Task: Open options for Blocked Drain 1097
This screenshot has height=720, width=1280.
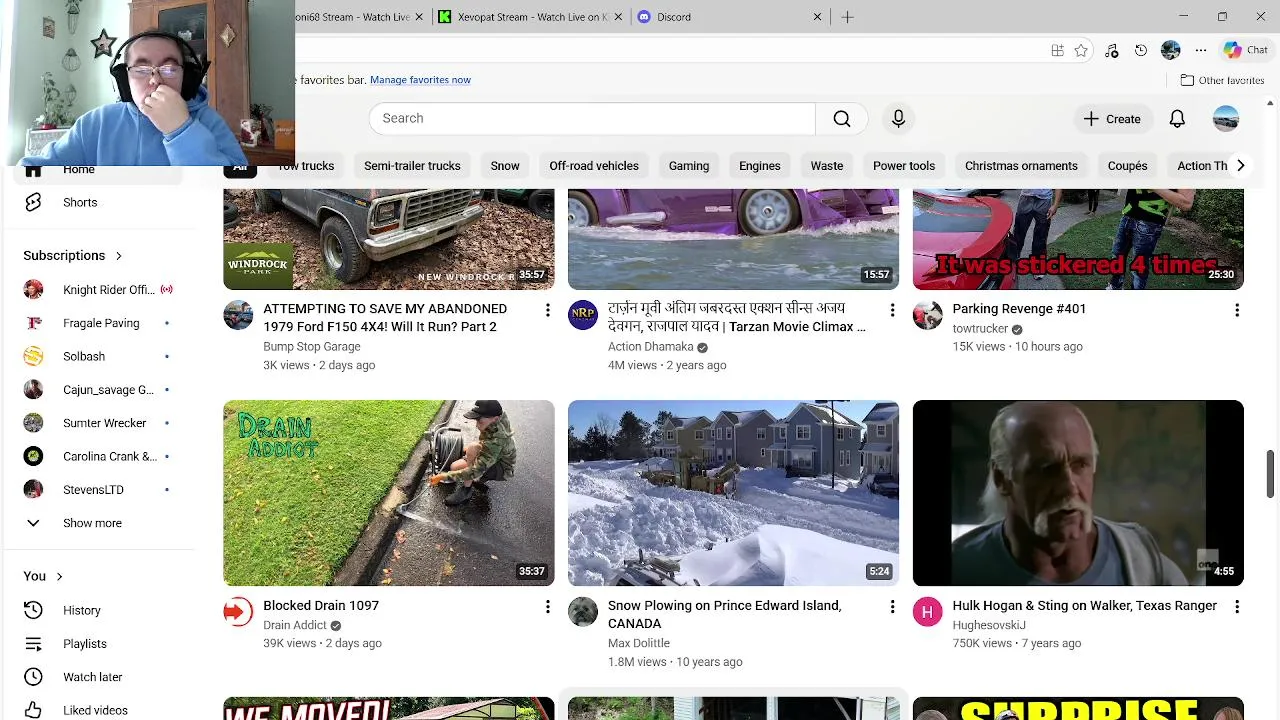Action: click(x=547, y=607)
